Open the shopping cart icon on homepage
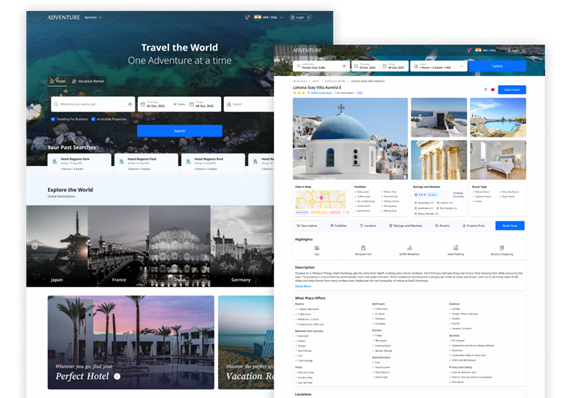572x398 pixels. tap(247, 17)
